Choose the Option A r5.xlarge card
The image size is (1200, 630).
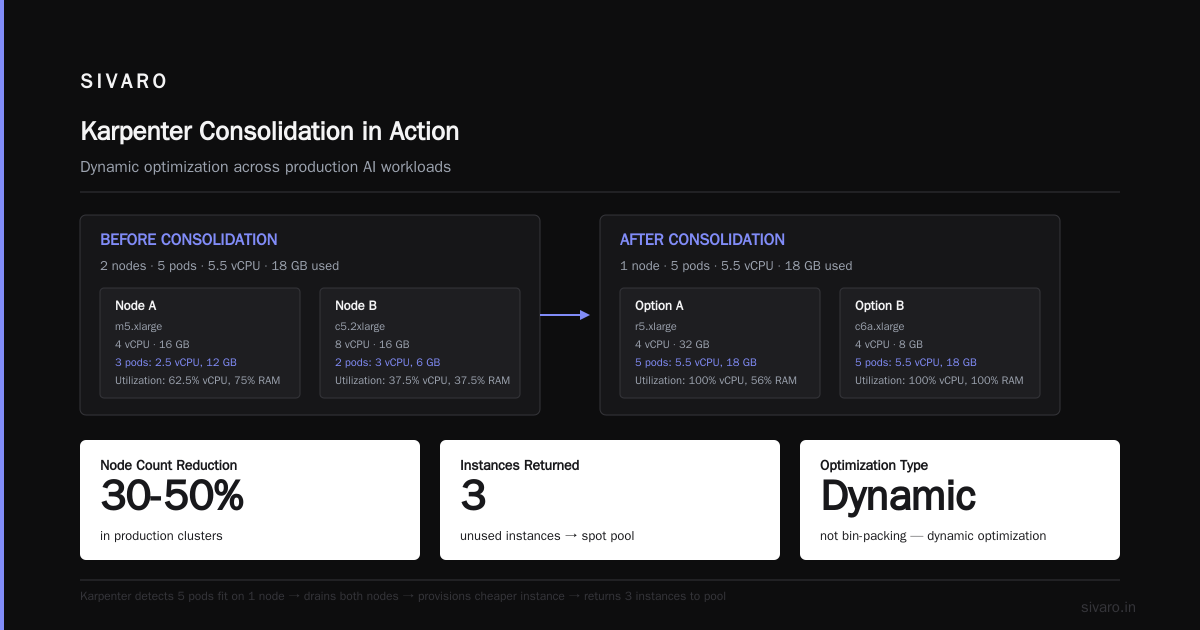720,343
